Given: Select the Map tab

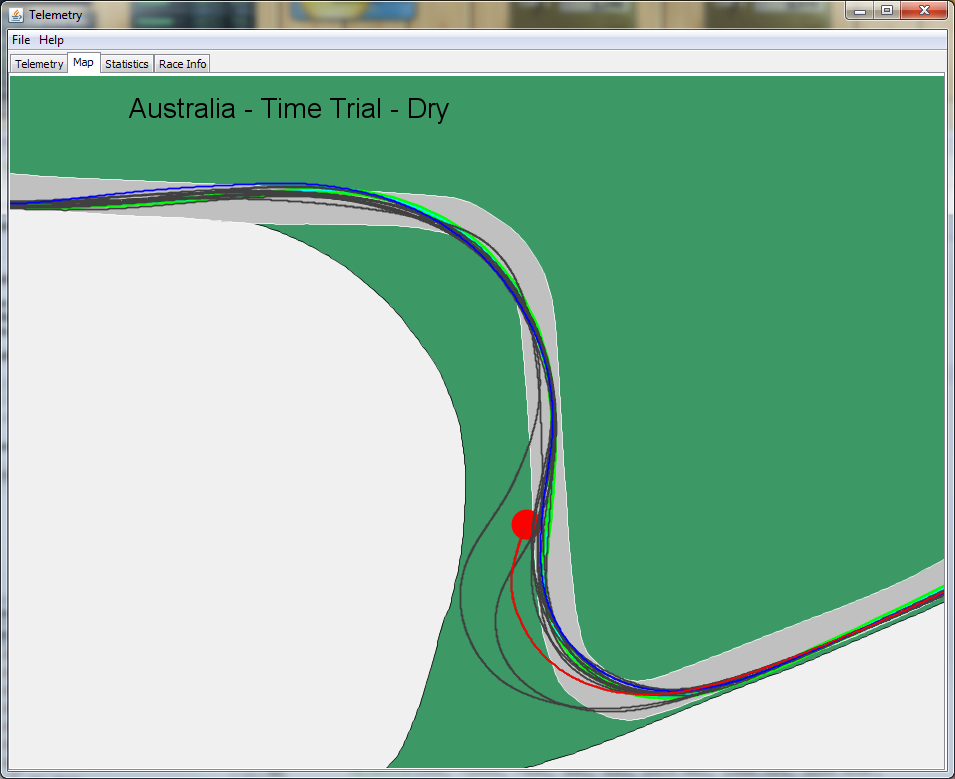Looking at the screenshot, I should pyautogui.click(x=83, y=62).
